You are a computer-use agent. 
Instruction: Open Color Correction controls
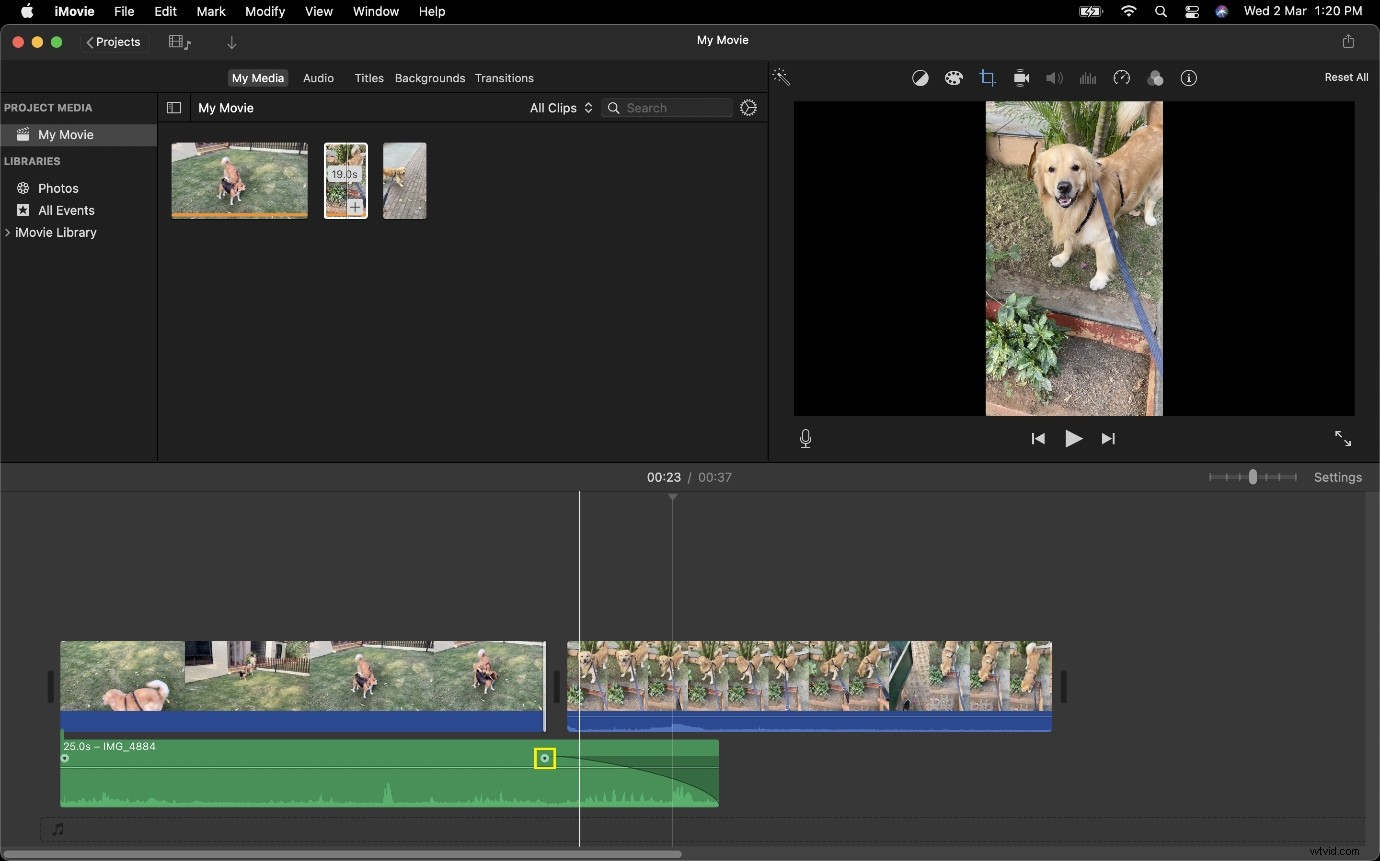[954, 78]
